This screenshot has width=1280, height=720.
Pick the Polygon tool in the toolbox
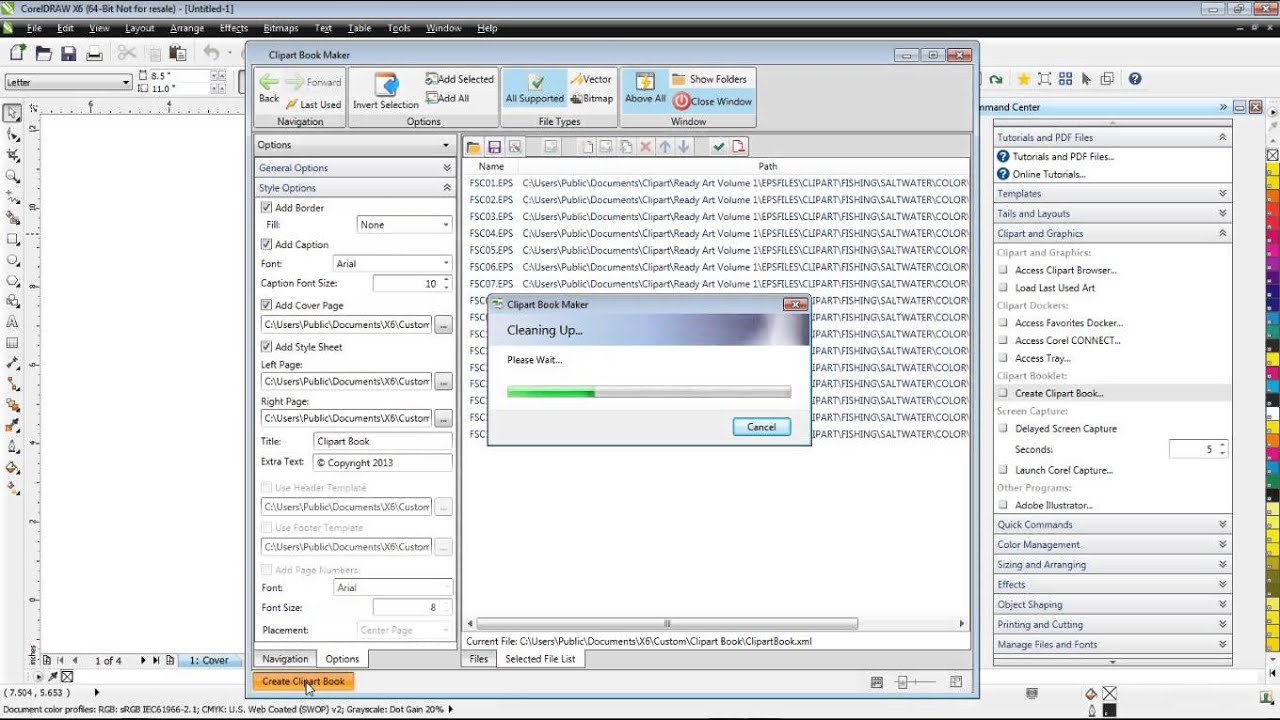pyautogui.click(x=13, y=281)
